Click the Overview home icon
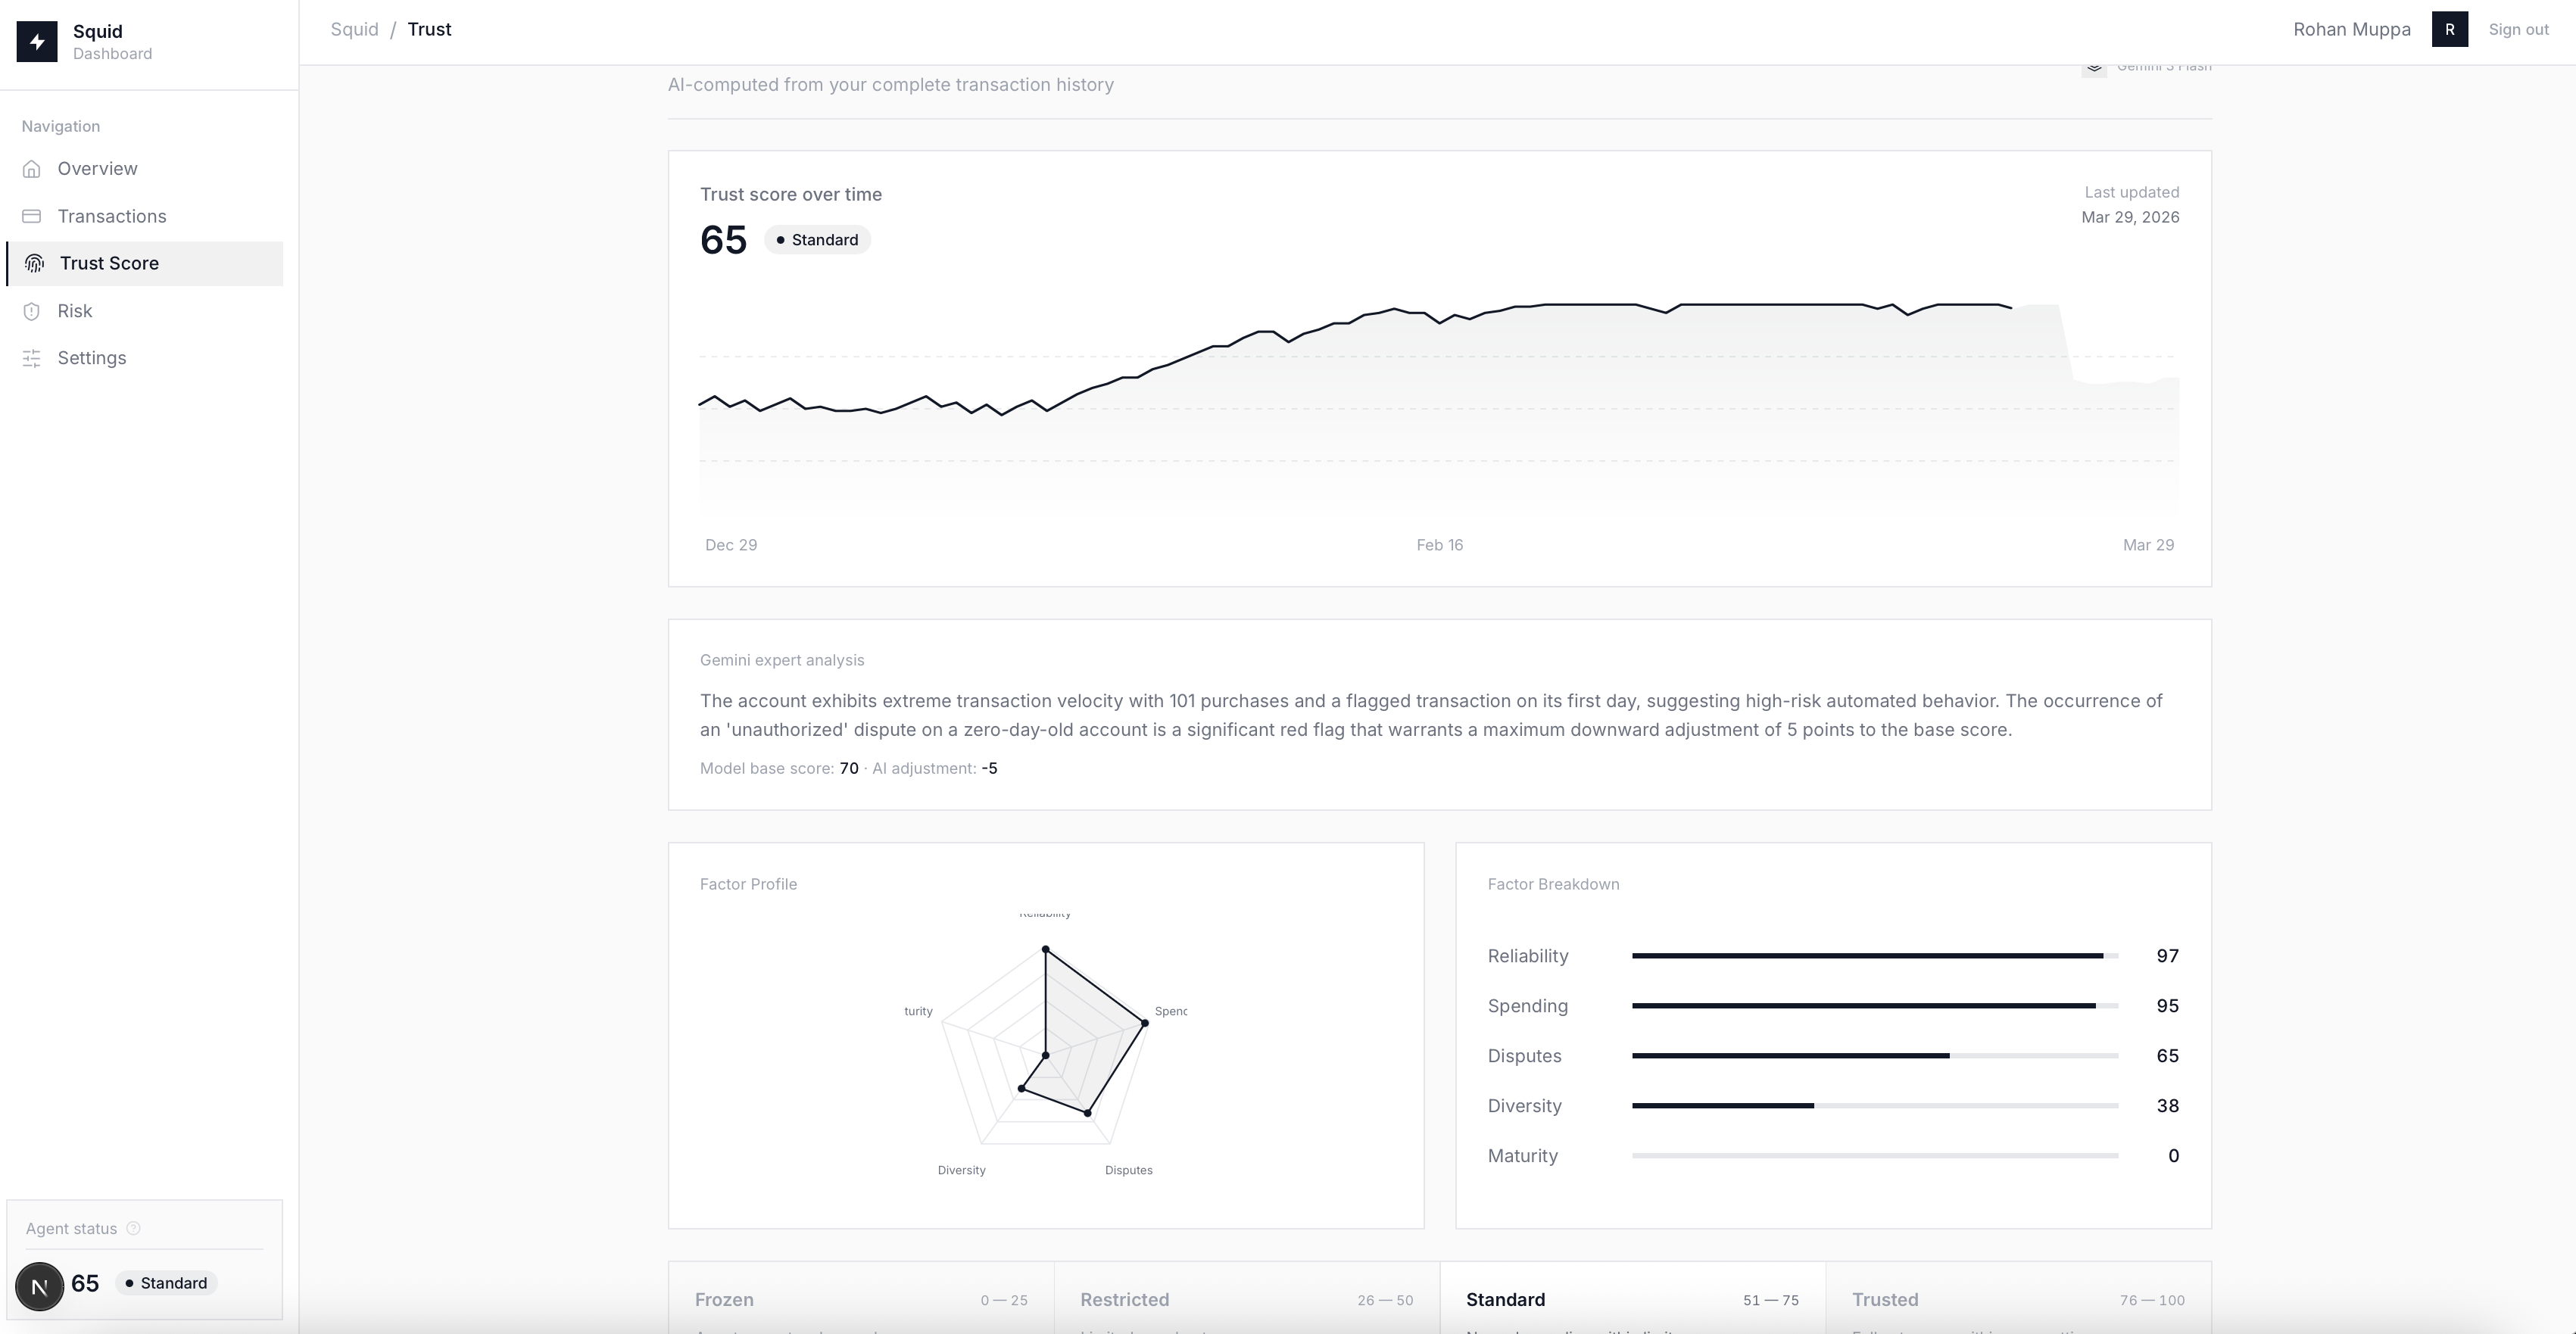The width and height of the screenshot is (2576, 1334). tap(32, 169)
